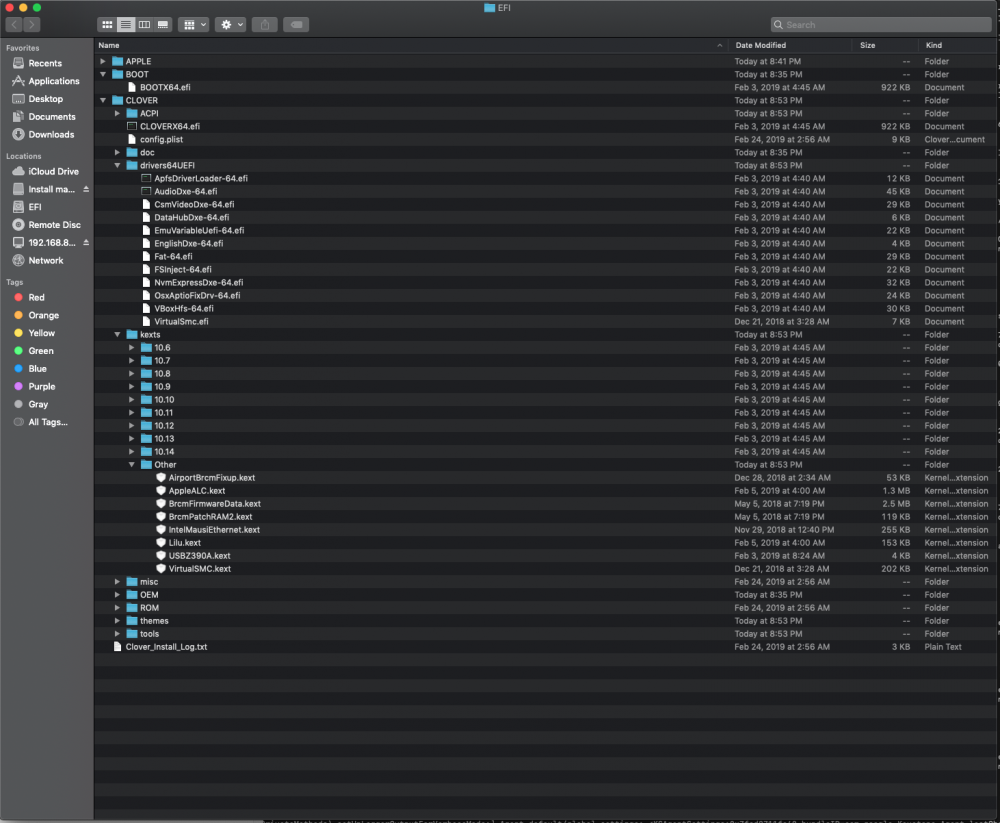The image size is (1000, 823).
Task: Select the ApfsDriverLoader-64.efi file
Action: coord(201,179)
